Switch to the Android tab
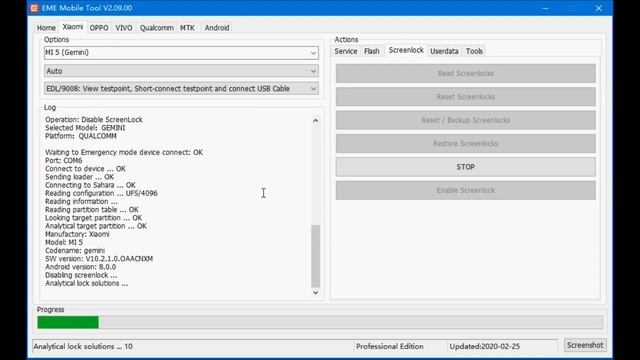Screen dimensions: 640x360 pos(217,28)
